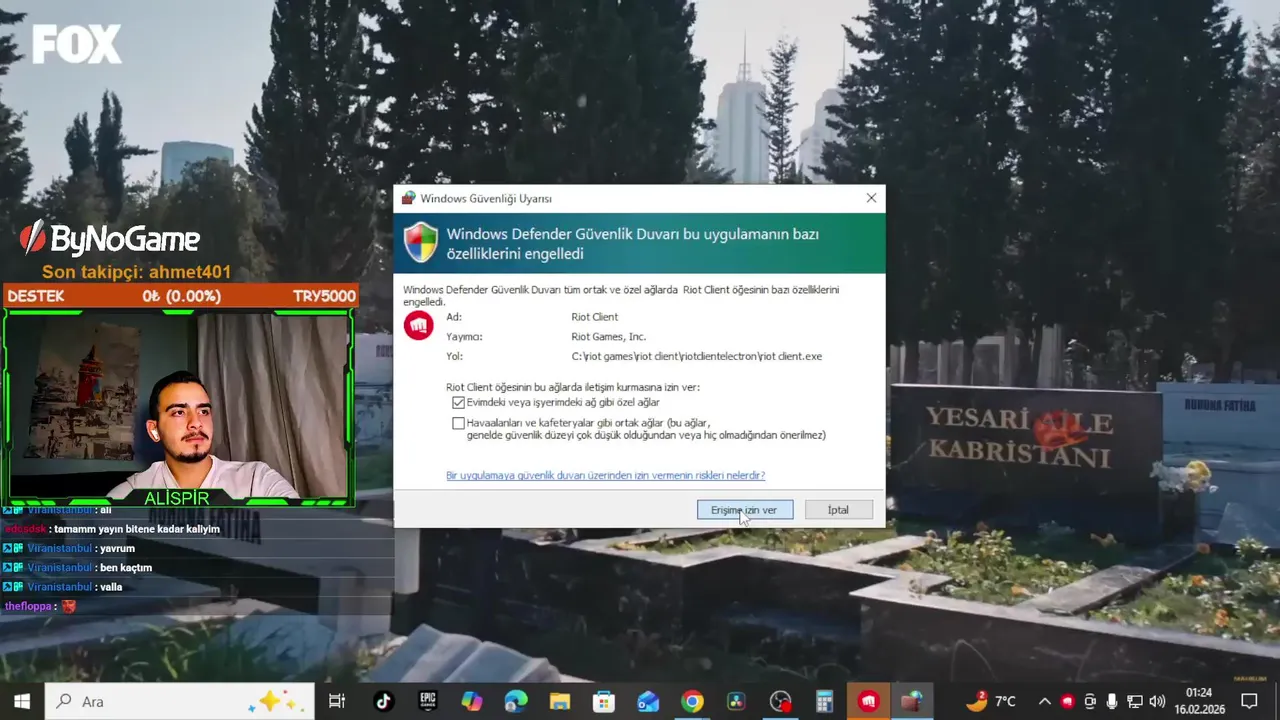Switch to OBS Studio in the taskbar

(780, 701)
